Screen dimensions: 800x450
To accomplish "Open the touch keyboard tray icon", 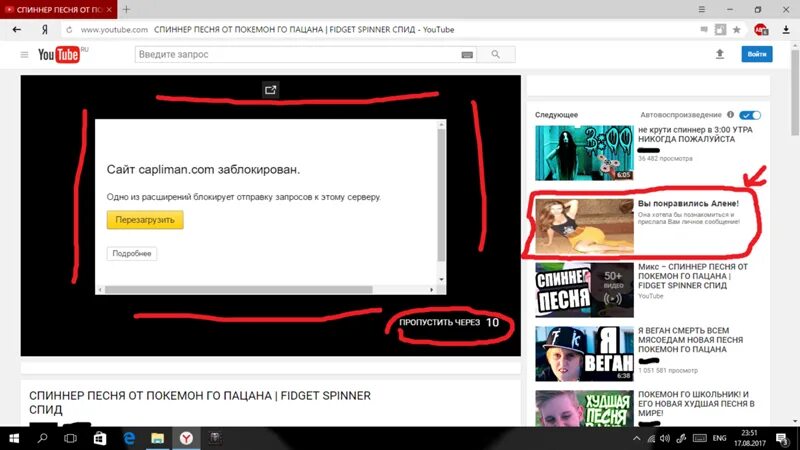I will coord(700,438).
